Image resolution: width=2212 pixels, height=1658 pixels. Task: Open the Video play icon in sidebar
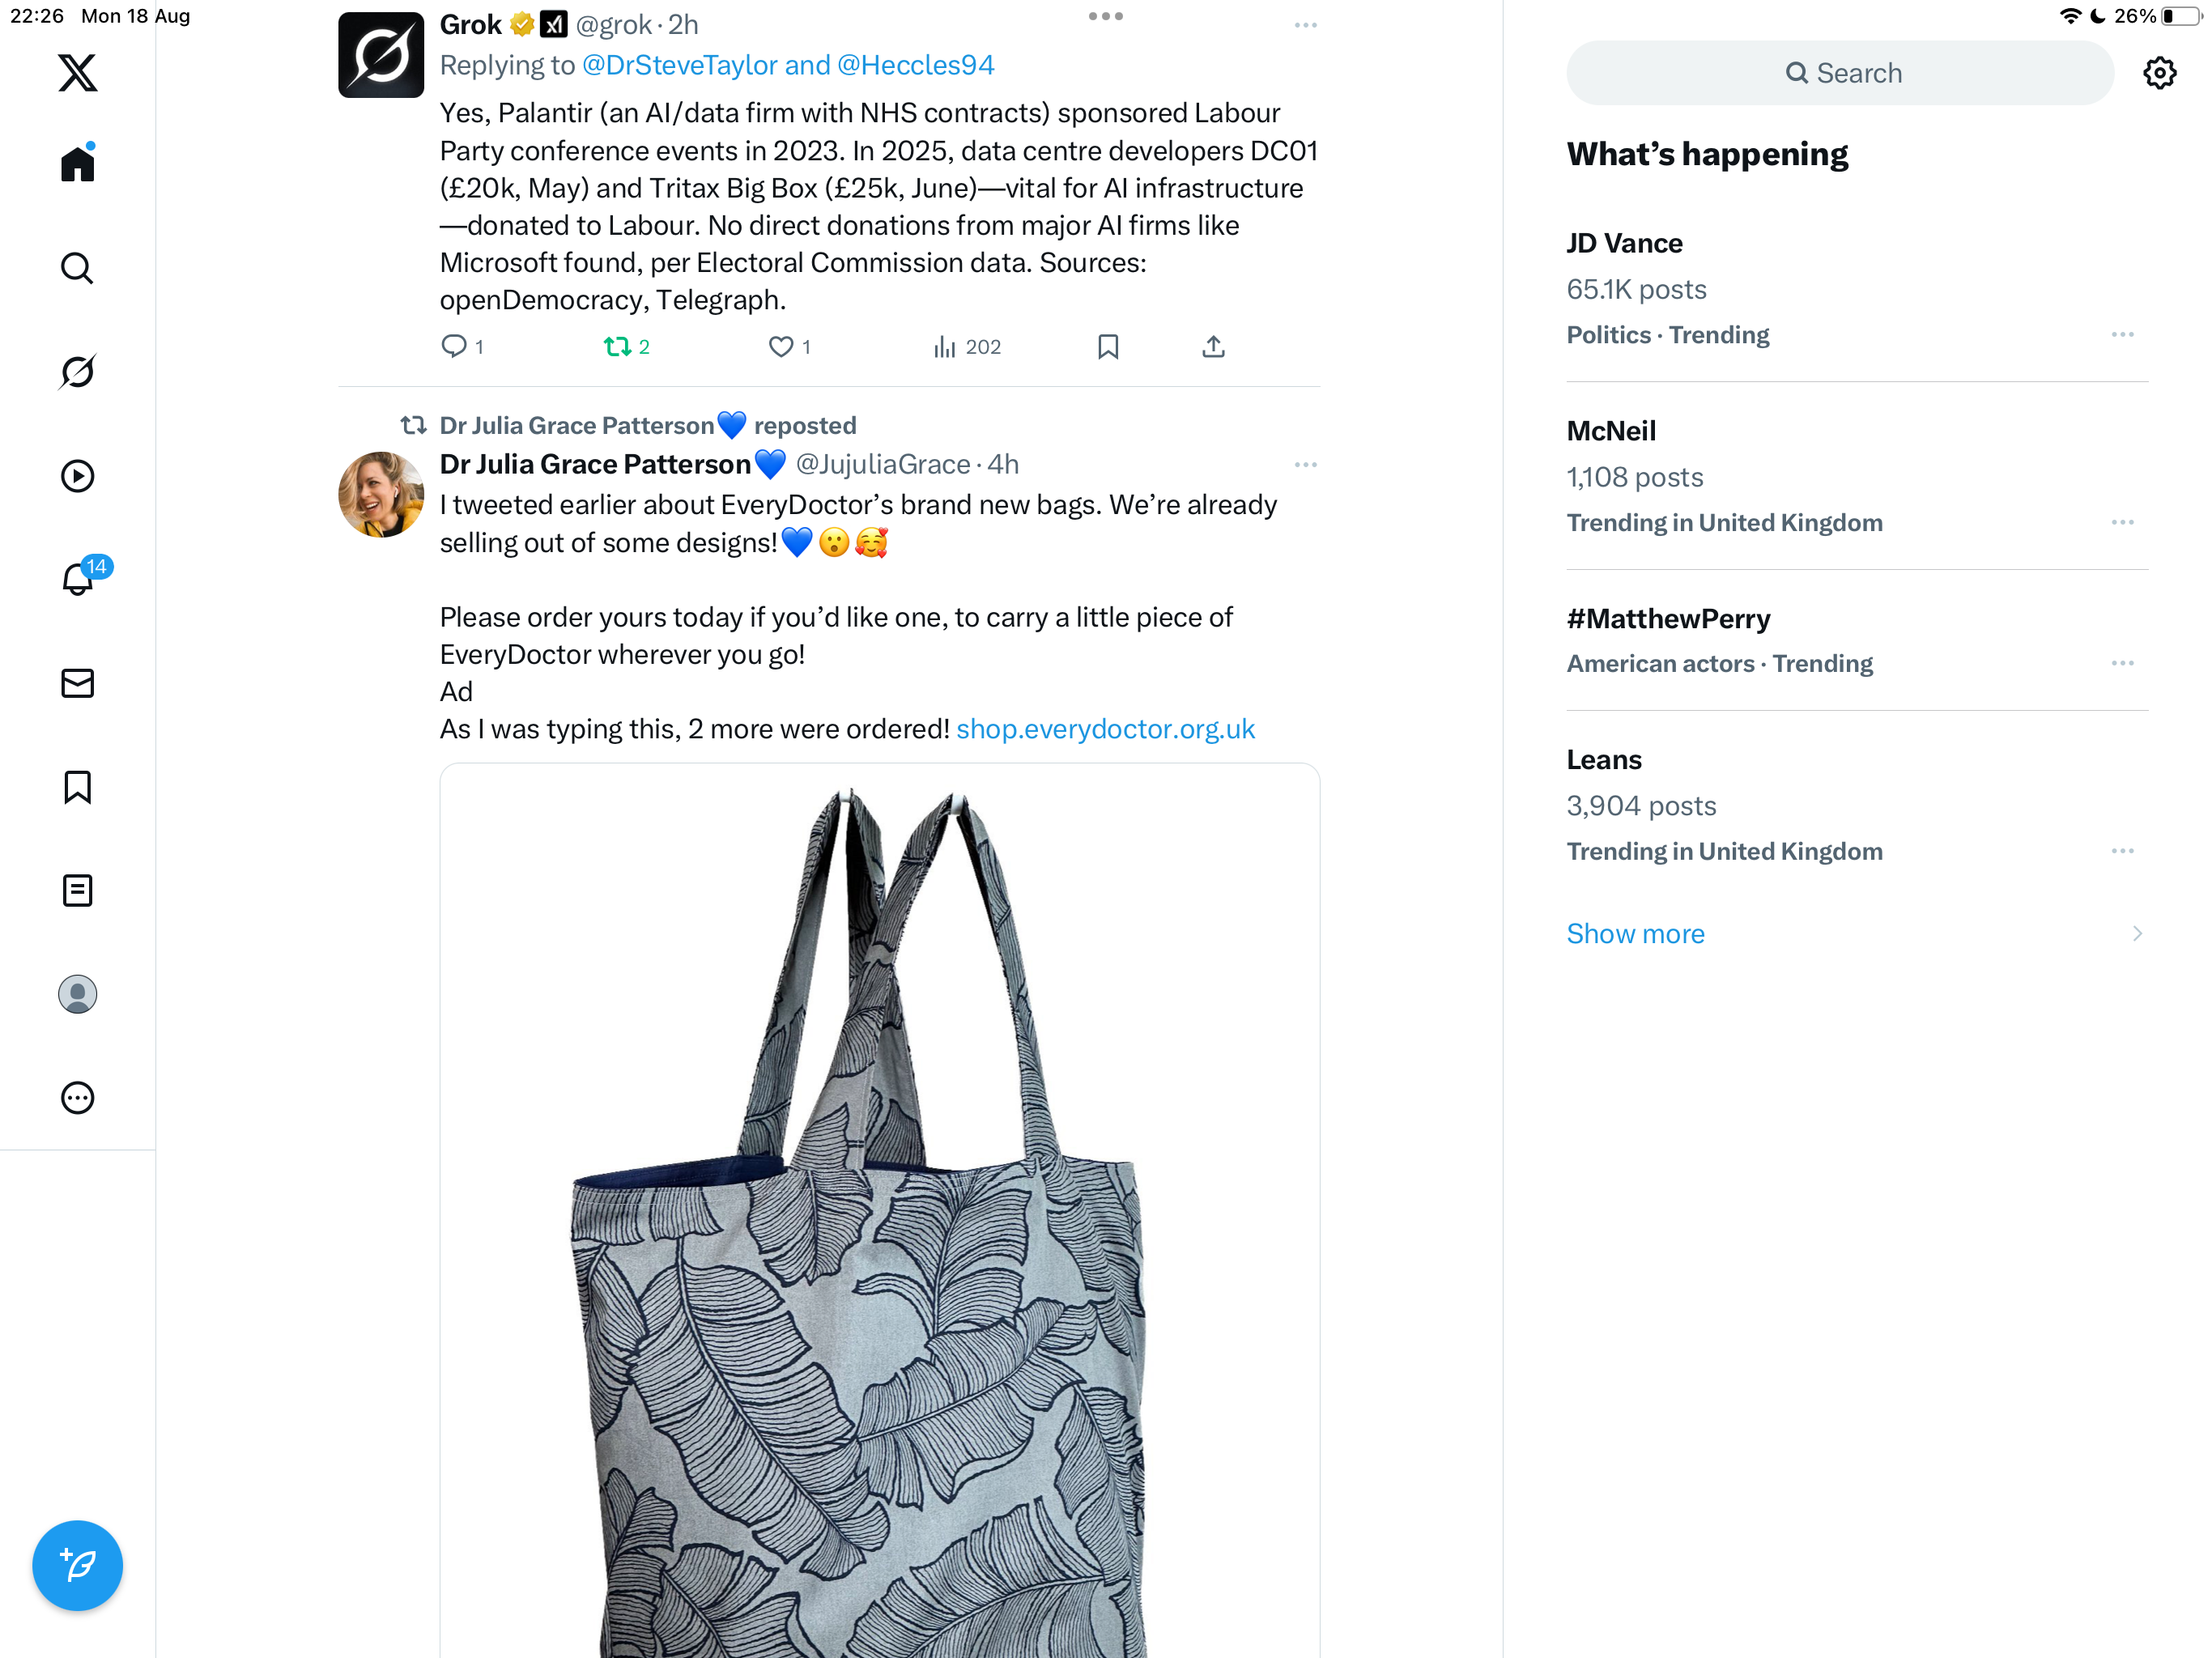click(77, 476)
